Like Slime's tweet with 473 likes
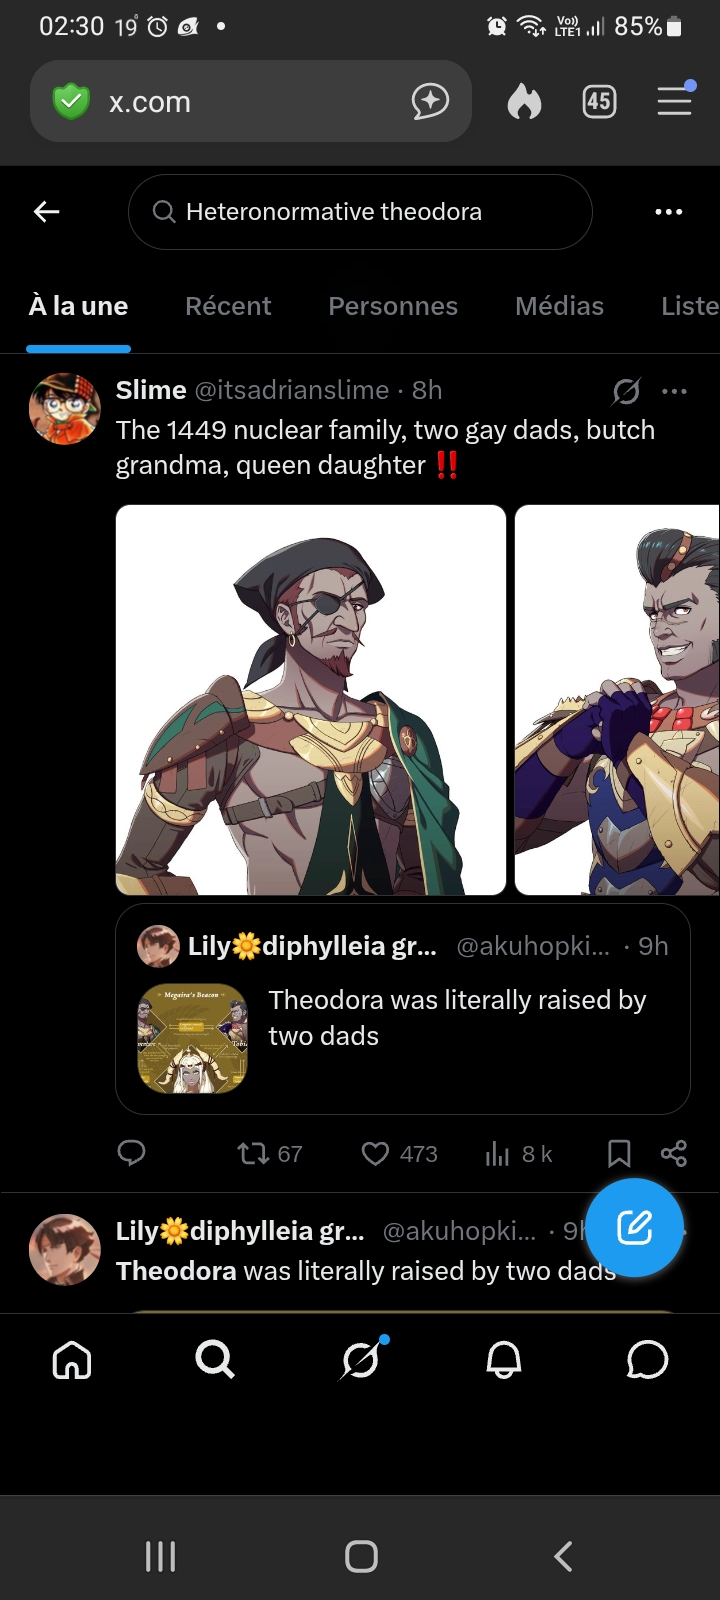The height and width of the screenshot is (1600, 720). click(x=399, y=1154)
